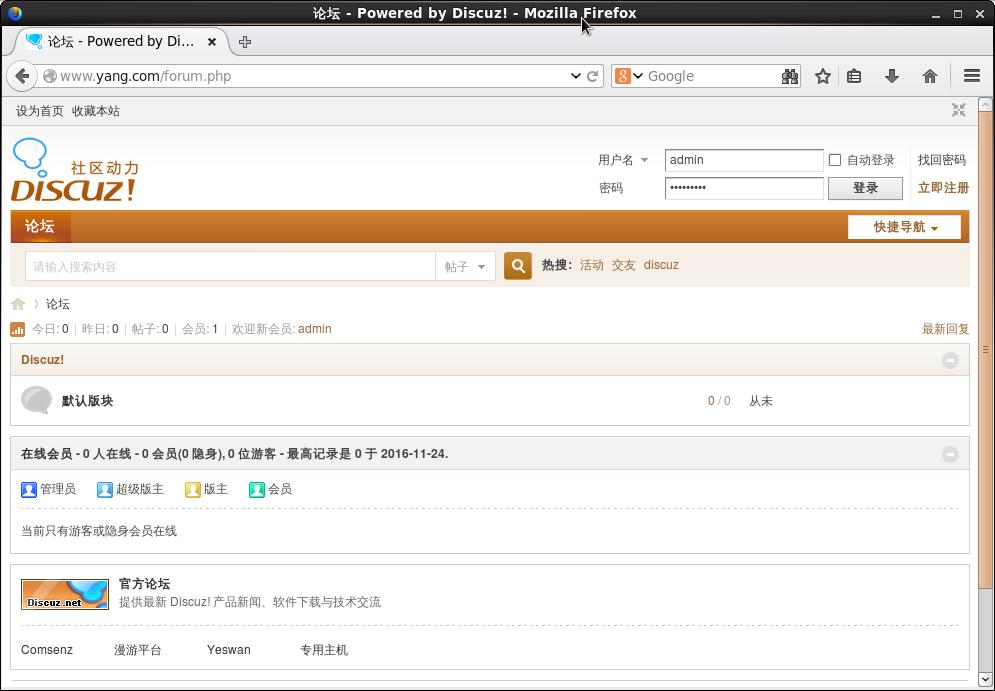
Task: Click the forum search input field
Action: point(230,267)
